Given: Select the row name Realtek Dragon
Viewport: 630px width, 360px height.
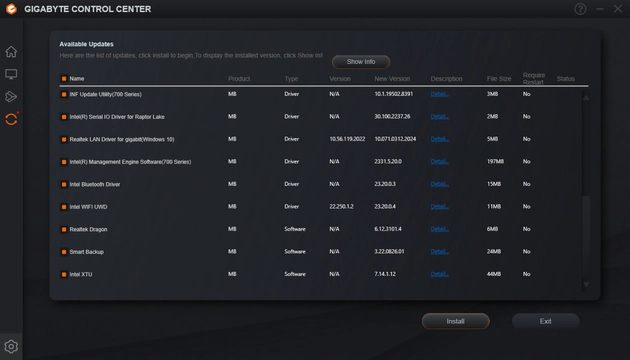Looking at the screenshot, I should pyautogui.click(x=88, y=229).
